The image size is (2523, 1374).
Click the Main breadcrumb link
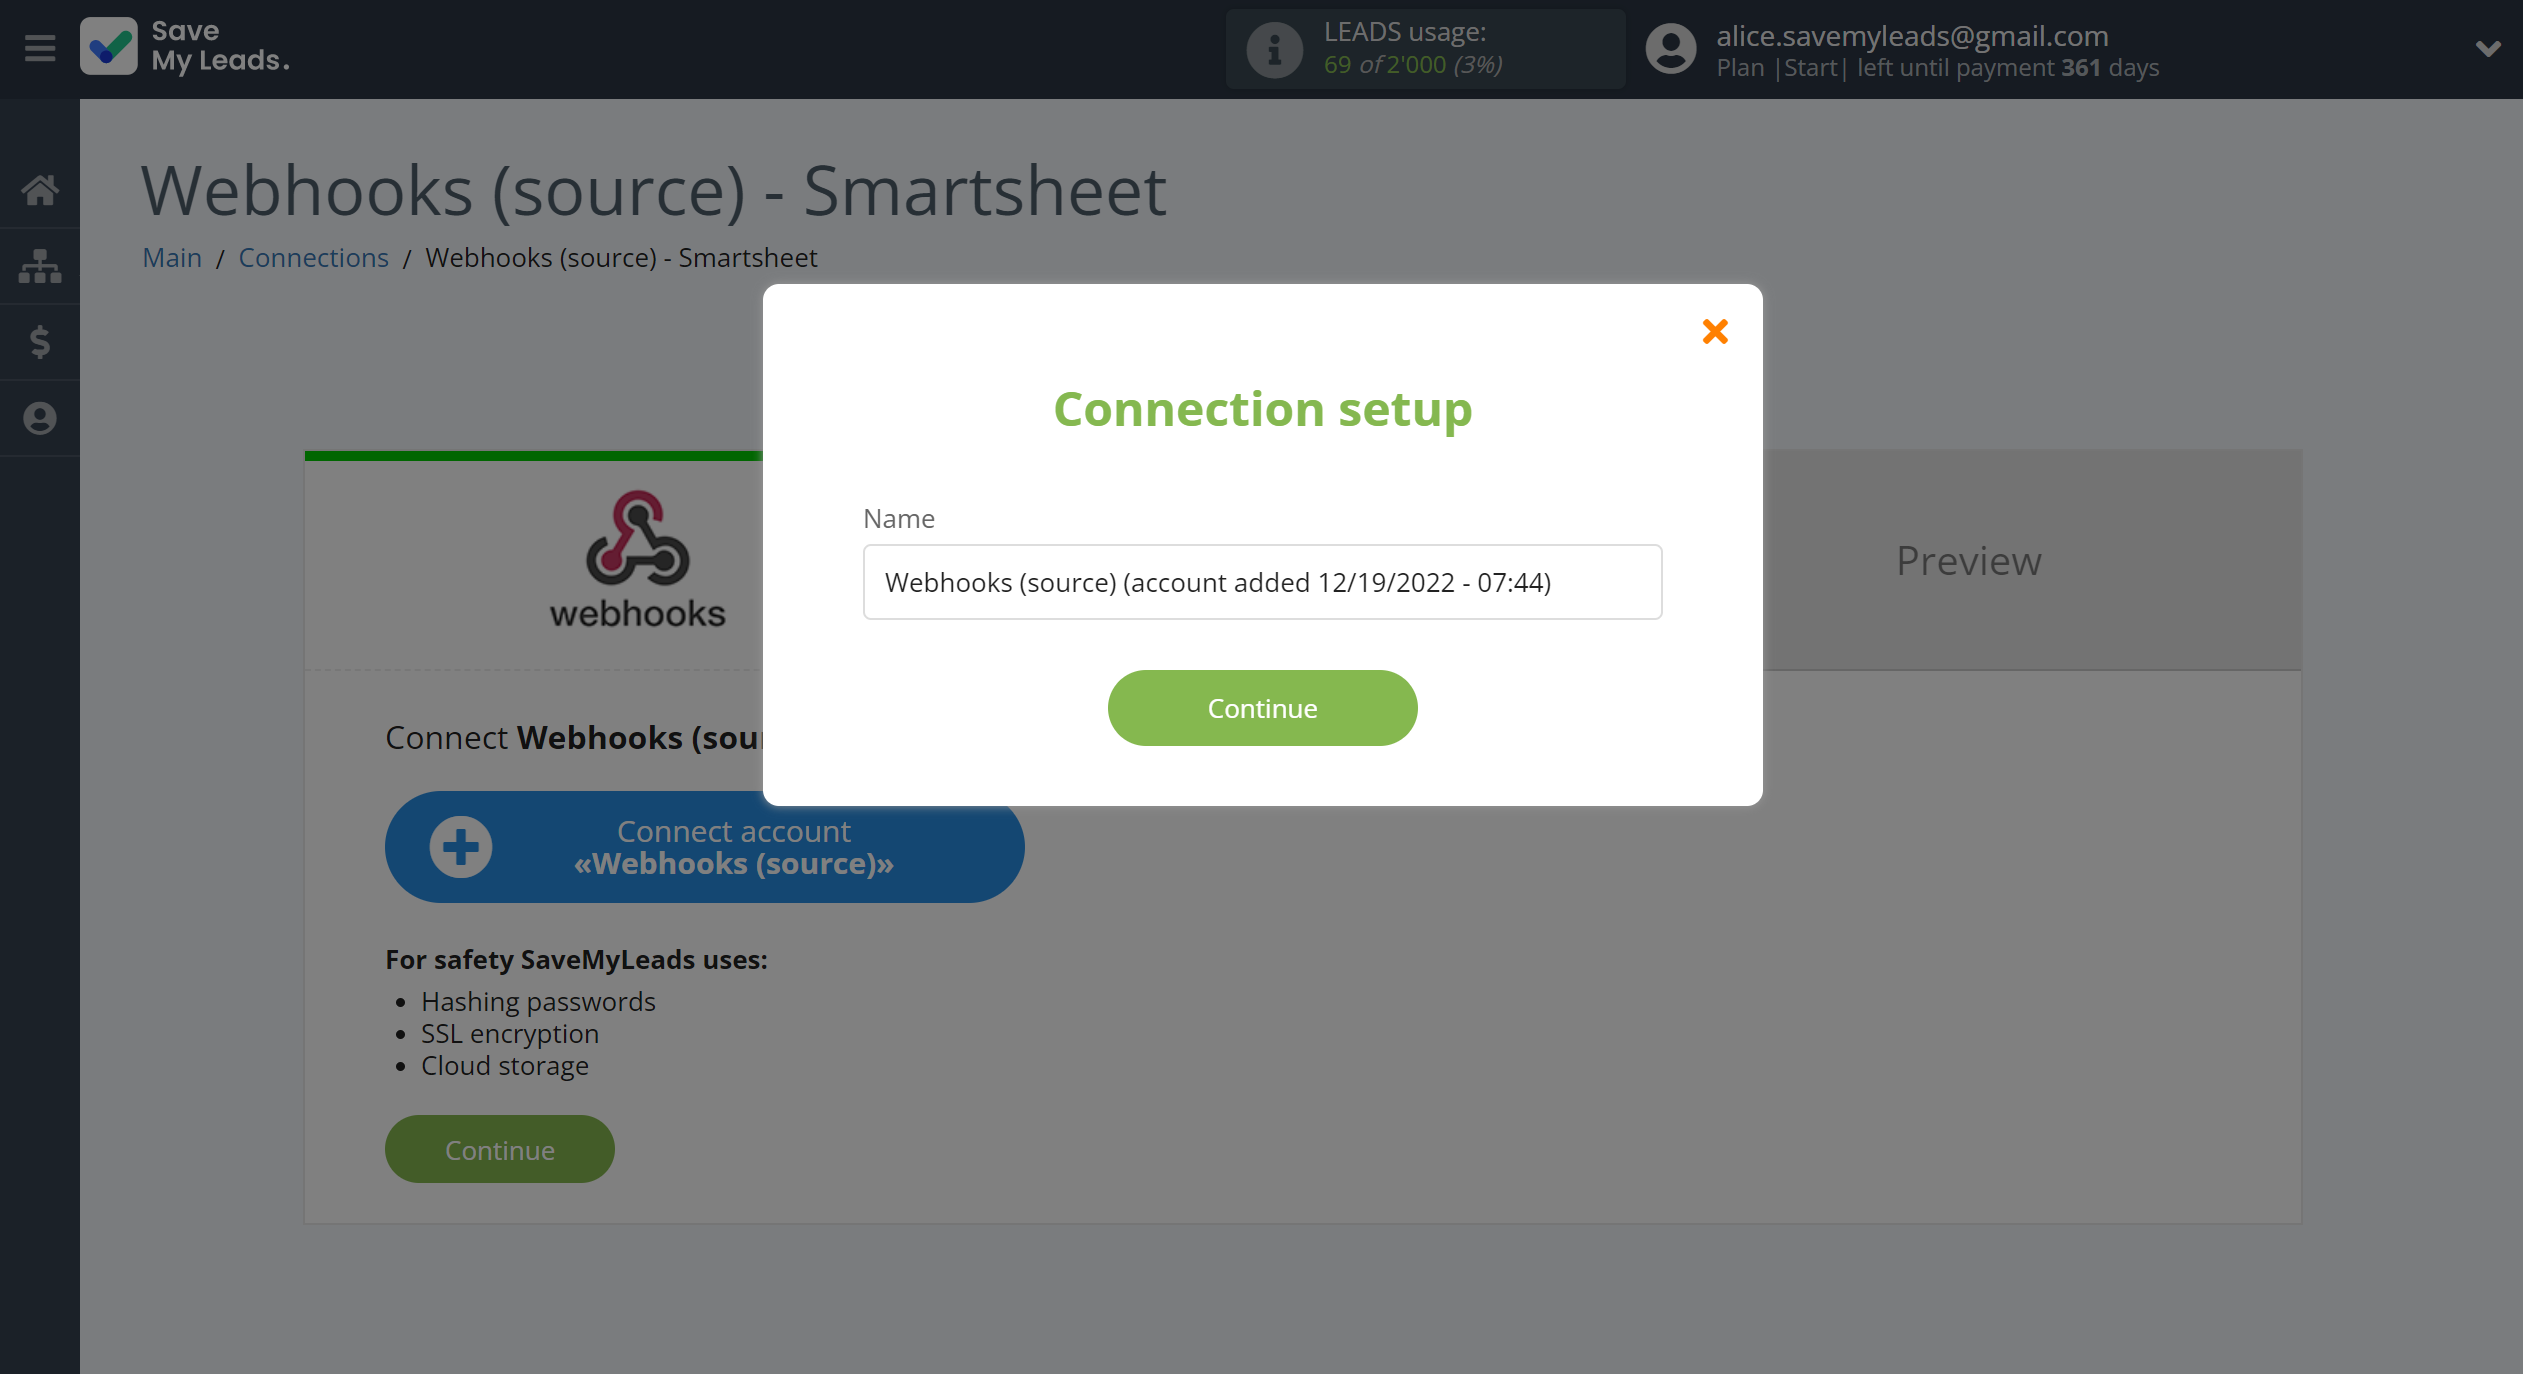click(171, 257)
